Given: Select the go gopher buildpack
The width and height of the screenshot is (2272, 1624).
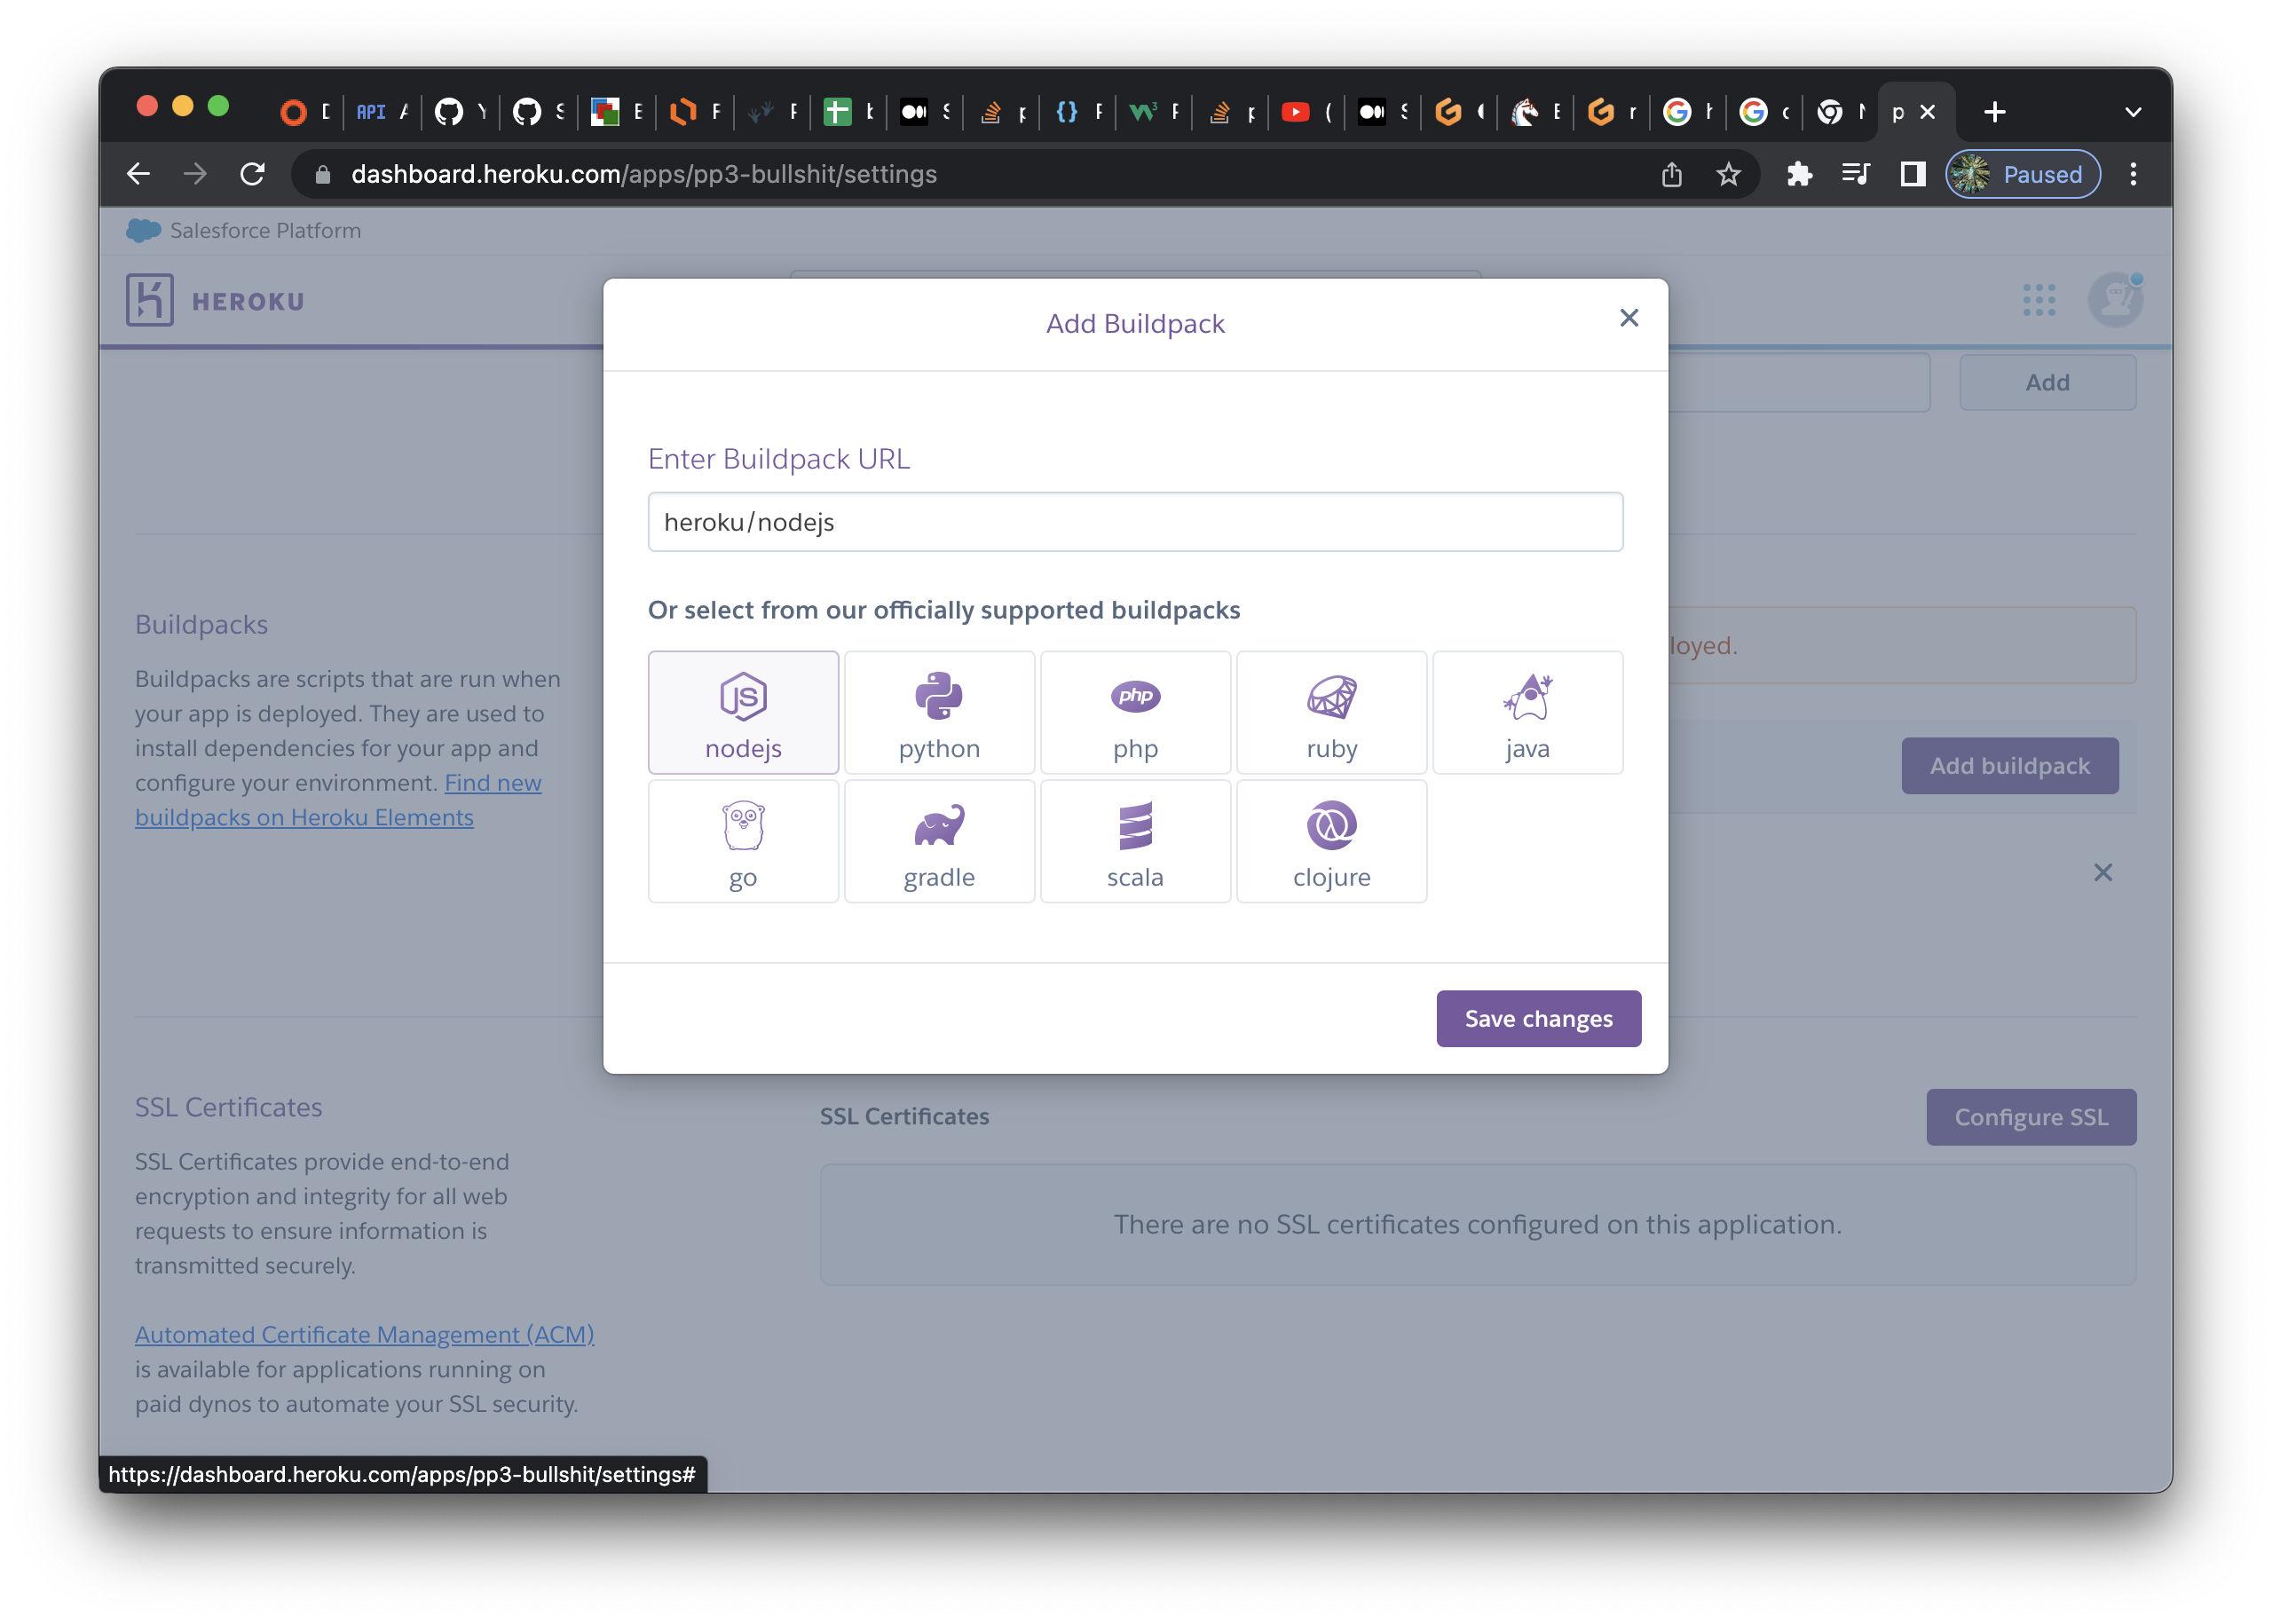Looking at the screenshot, I should 743,841.
